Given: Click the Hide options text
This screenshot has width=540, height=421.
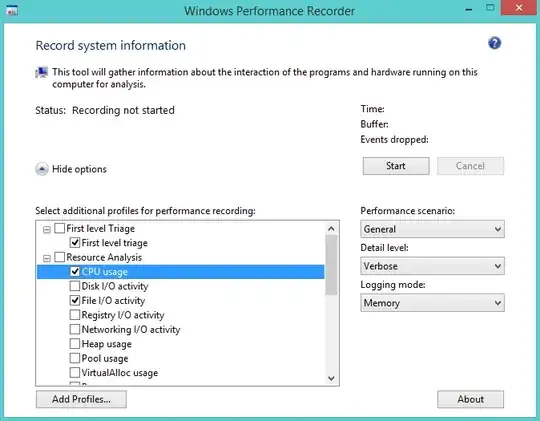Looking at the screenshot, I should pos(79,169).
